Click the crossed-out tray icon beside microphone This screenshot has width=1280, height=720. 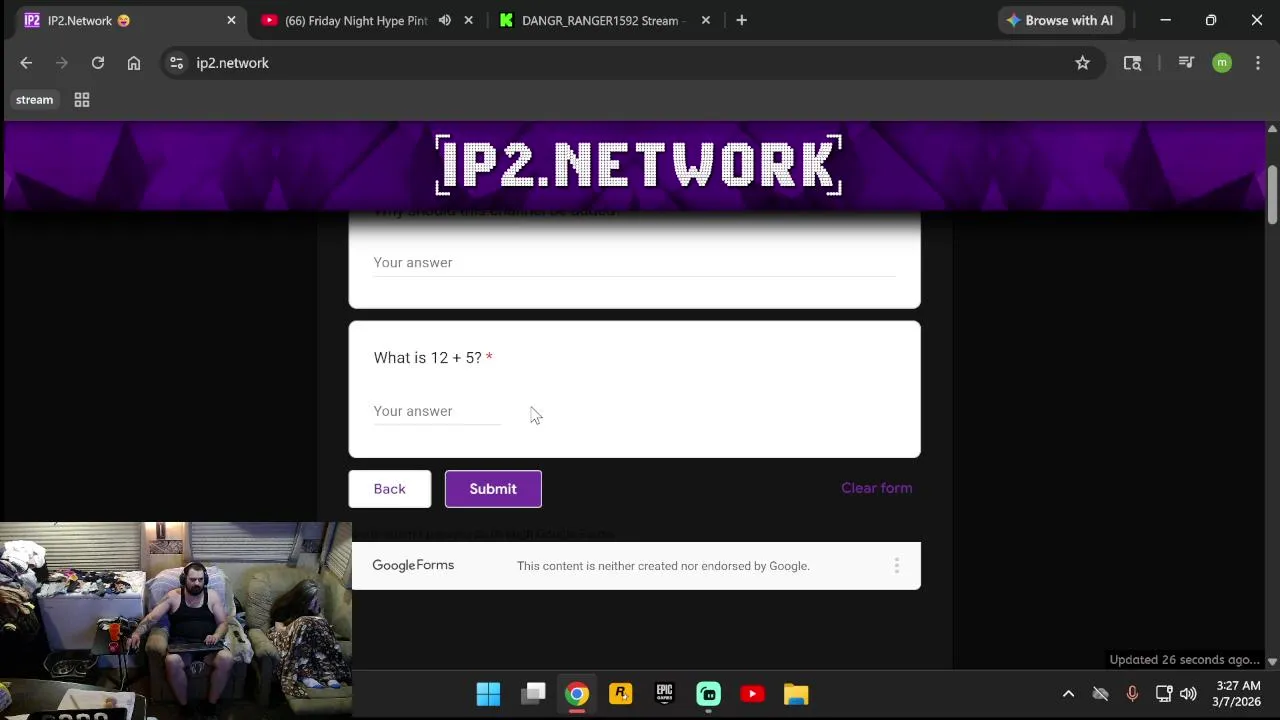1100,694
